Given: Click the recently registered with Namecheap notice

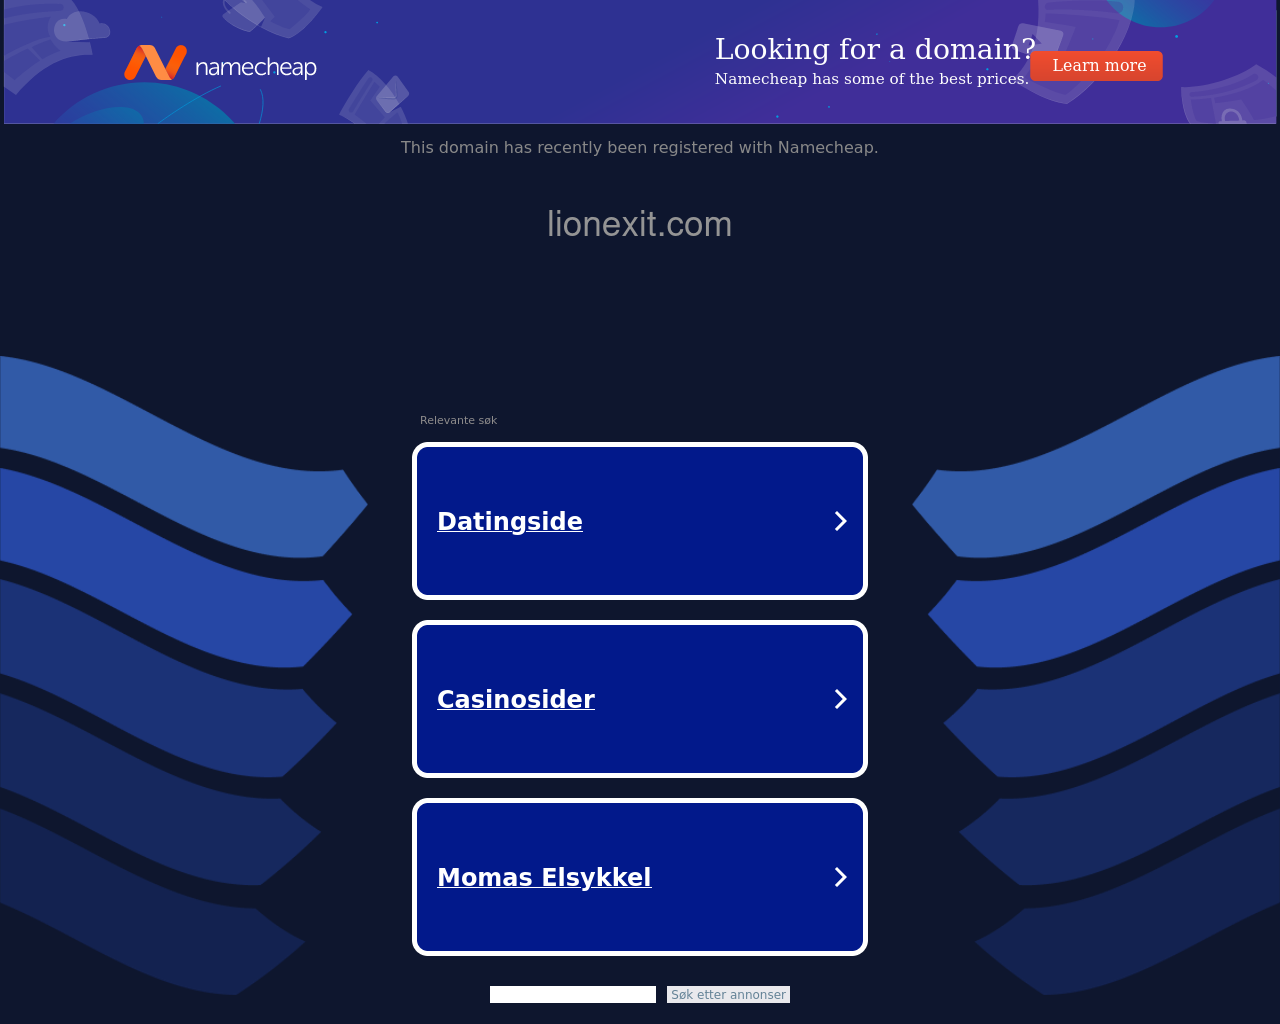Looking at the screenshot, I should (640, 147).
